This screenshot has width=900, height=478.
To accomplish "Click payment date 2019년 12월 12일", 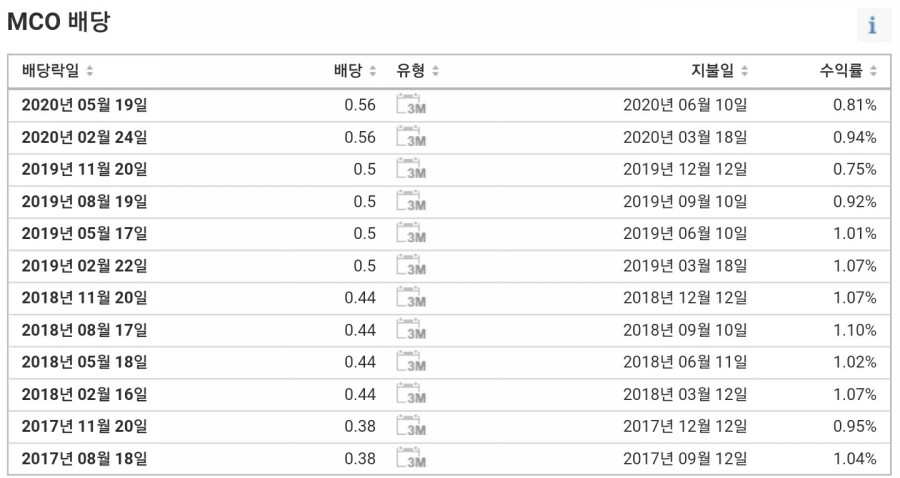I will click(685, 169).
